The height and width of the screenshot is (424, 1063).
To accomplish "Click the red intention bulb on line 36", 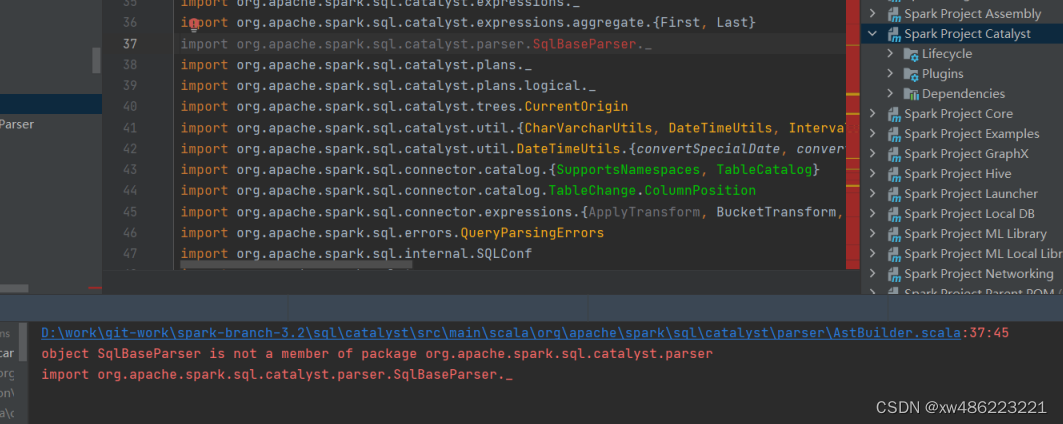I will [194, 26].
